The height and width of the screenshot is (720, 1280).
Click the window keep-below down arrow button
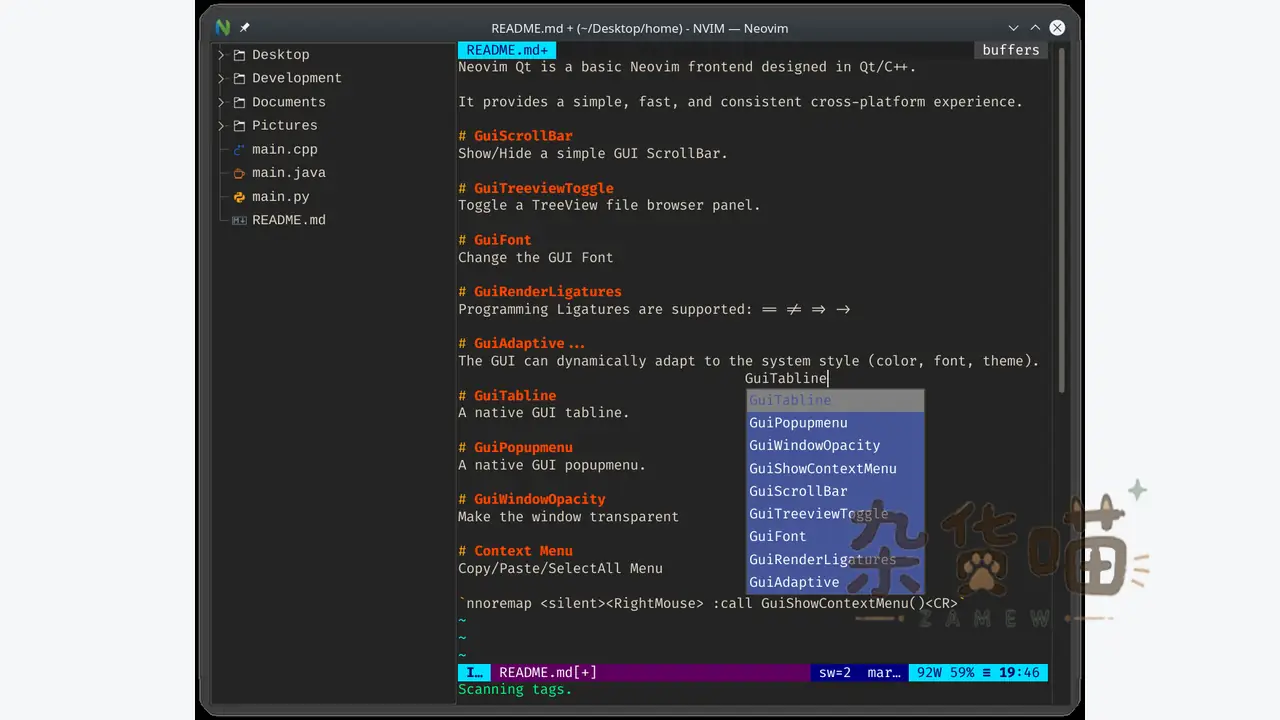click(1014, 28)
